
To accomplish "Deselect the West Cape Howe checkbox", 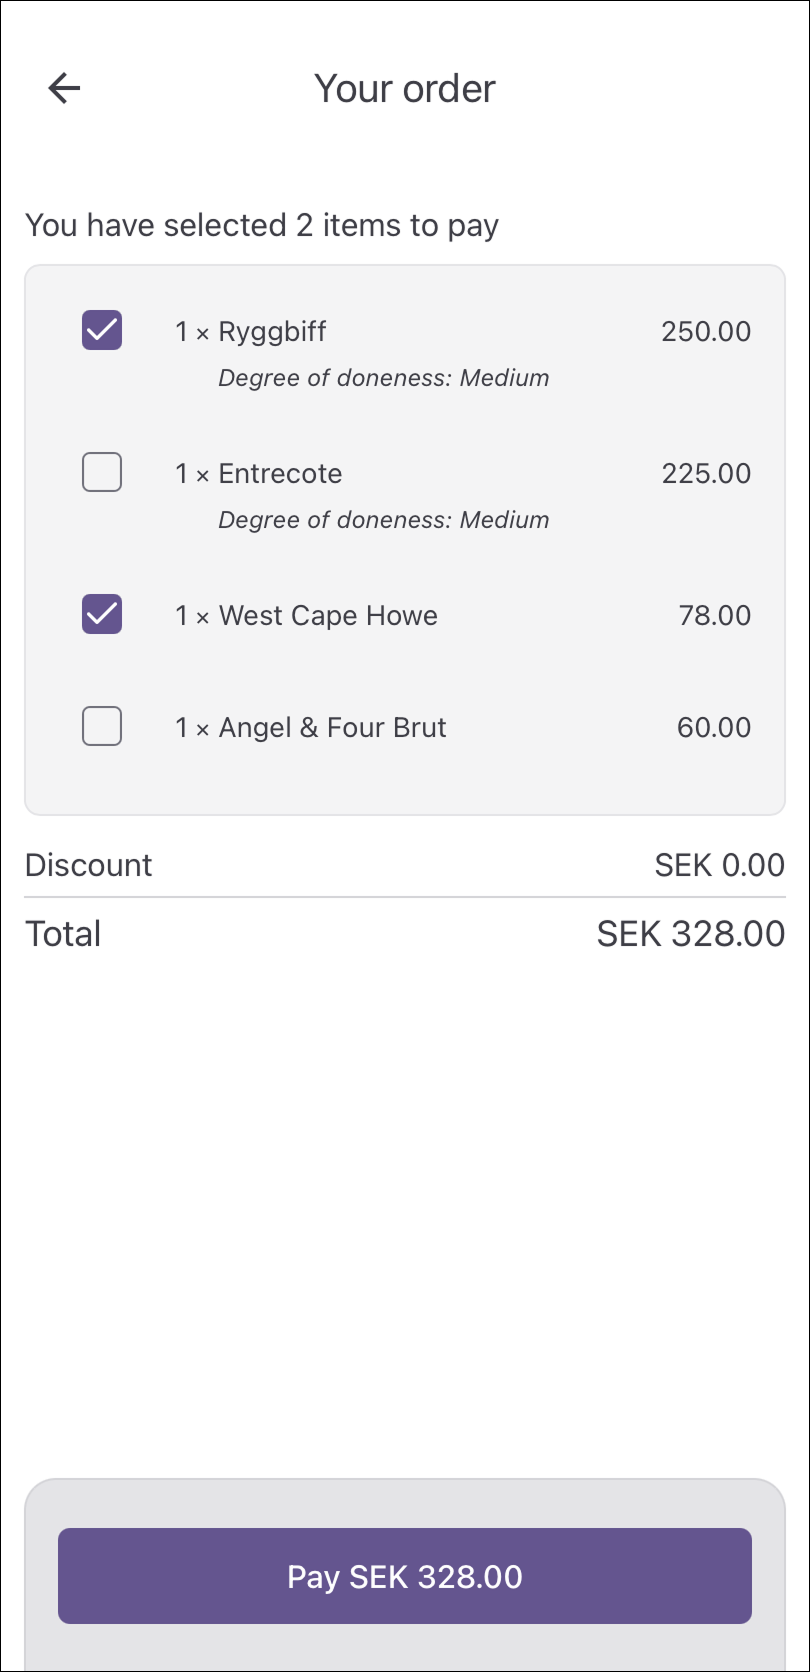I will 102,614.
